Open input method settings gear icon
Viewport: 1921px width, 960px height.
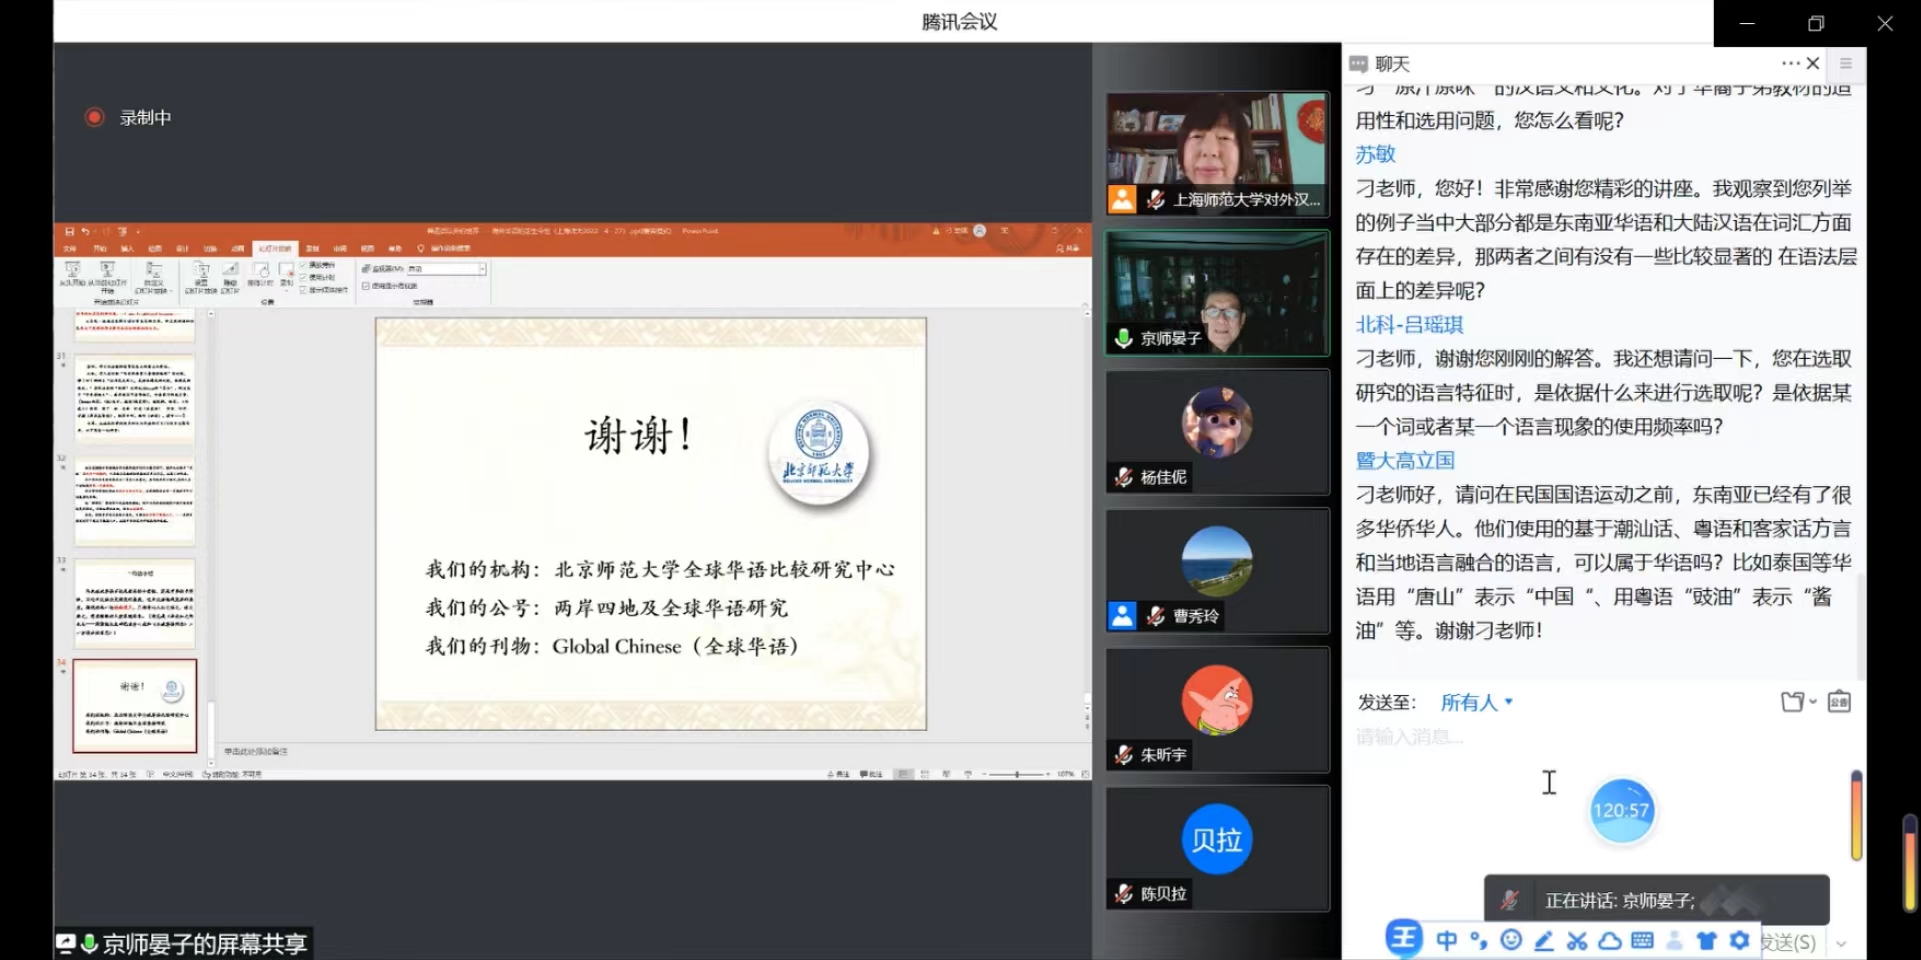(1740, 940)
